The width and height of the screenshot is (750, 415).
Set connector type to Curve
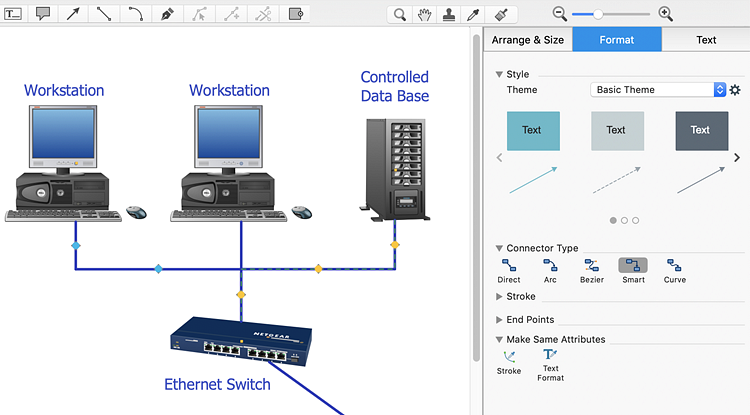674,271
